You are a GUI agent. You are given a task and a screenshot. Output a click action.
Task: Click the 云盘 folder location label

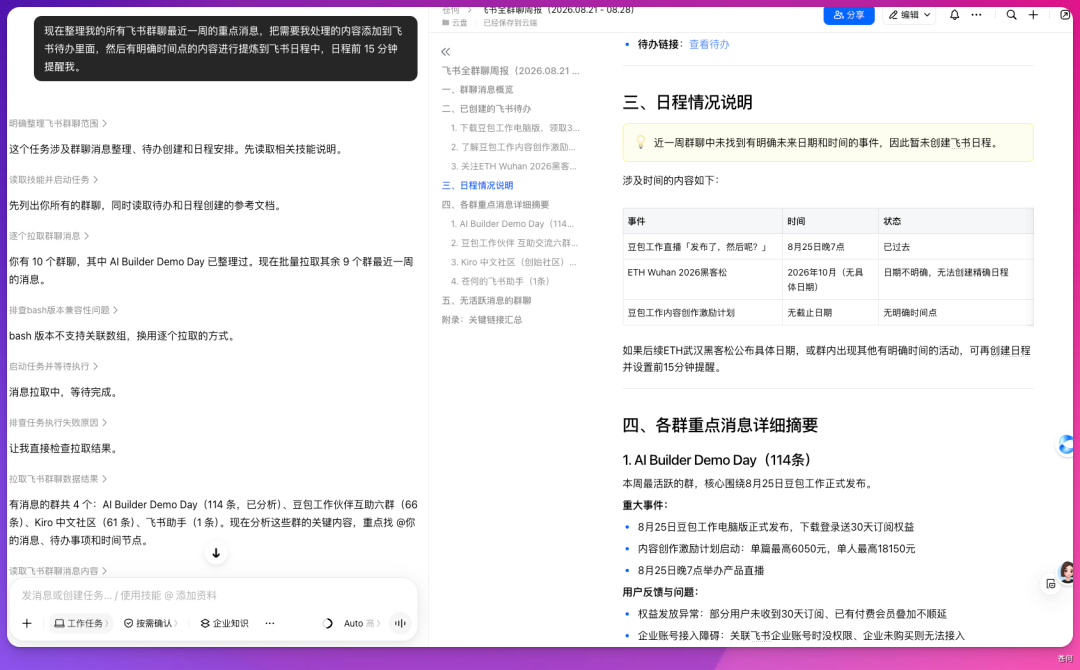coord(455,23)
